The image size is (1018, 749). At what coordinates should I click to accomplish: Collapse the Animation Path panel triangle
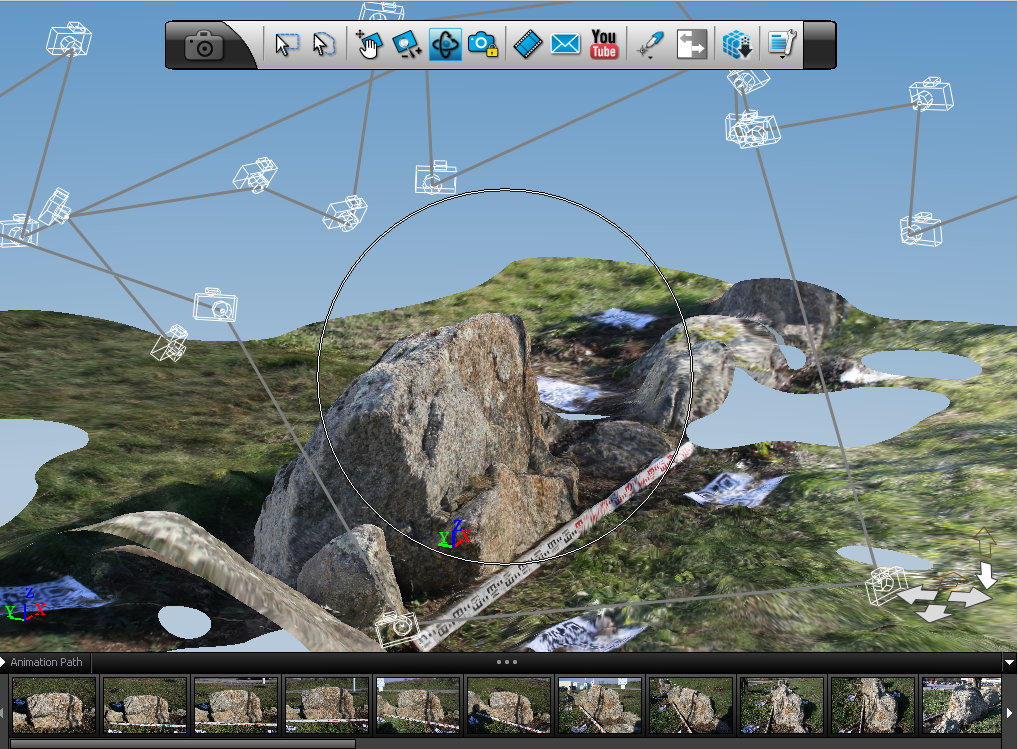pyautogui.click(x=4, y=662)
